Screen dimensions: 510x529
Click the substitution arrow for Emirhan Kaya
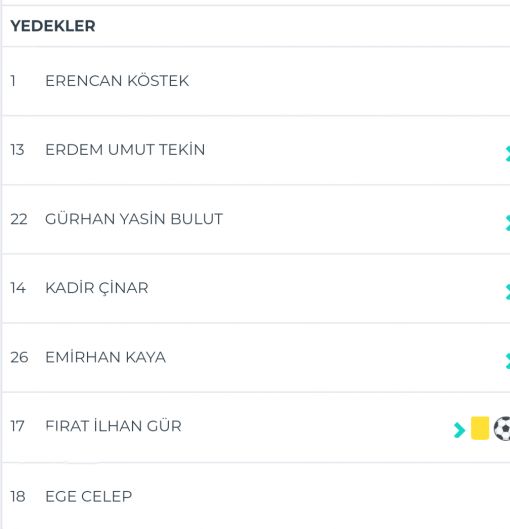(508, 361)
